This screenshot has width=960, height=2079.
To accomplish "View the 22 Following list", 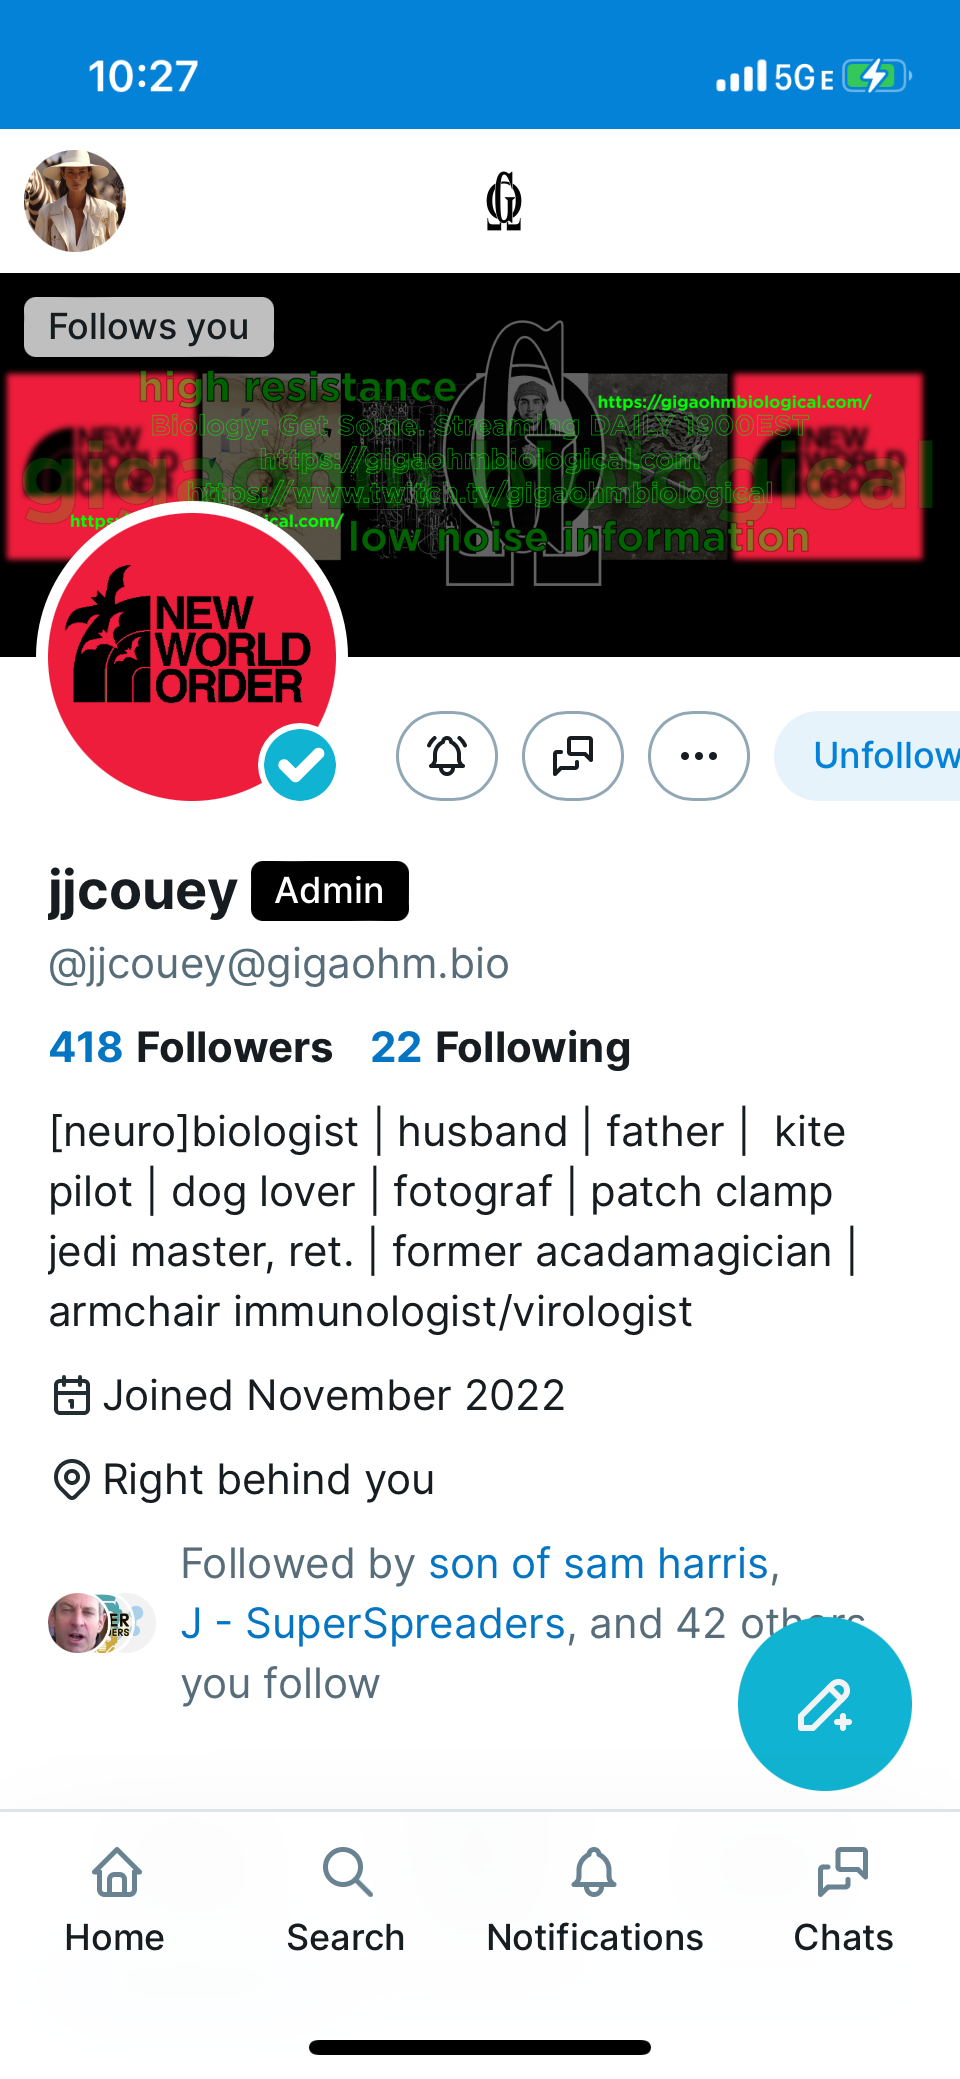I will [x=501, y=1048].
